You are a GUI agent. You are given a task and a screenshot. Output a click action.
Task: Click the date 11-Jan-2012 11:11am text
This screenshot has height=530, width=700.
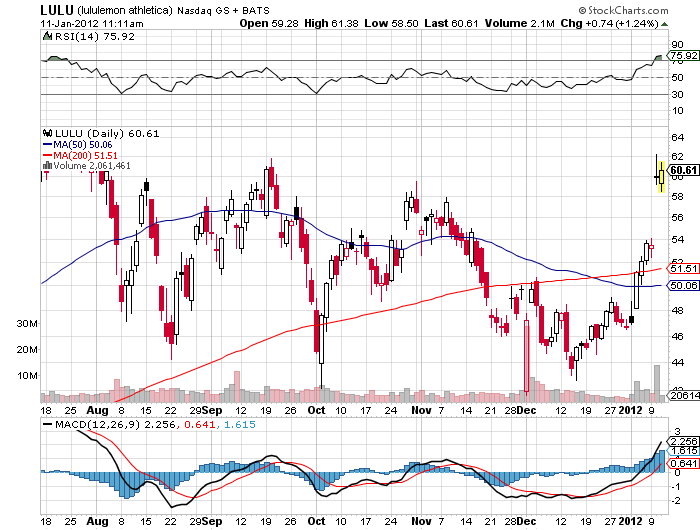(x=92, y=24)
